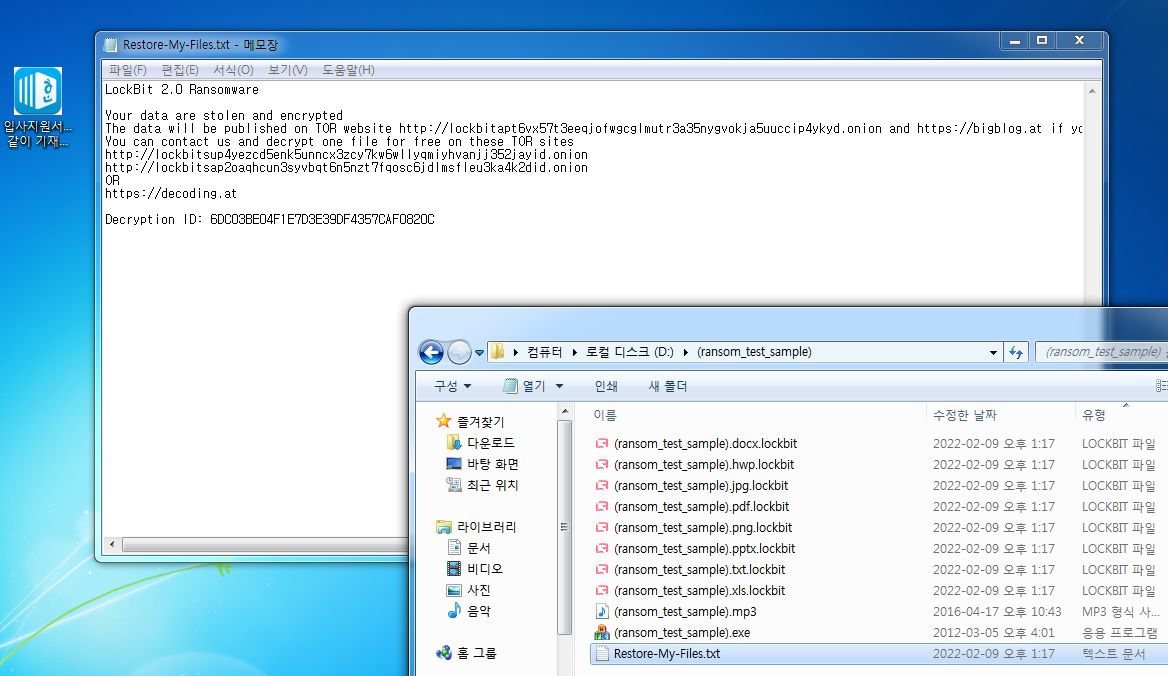
Task: Click navigation pane scrollbar up arrow
Action: pos(565,412)
